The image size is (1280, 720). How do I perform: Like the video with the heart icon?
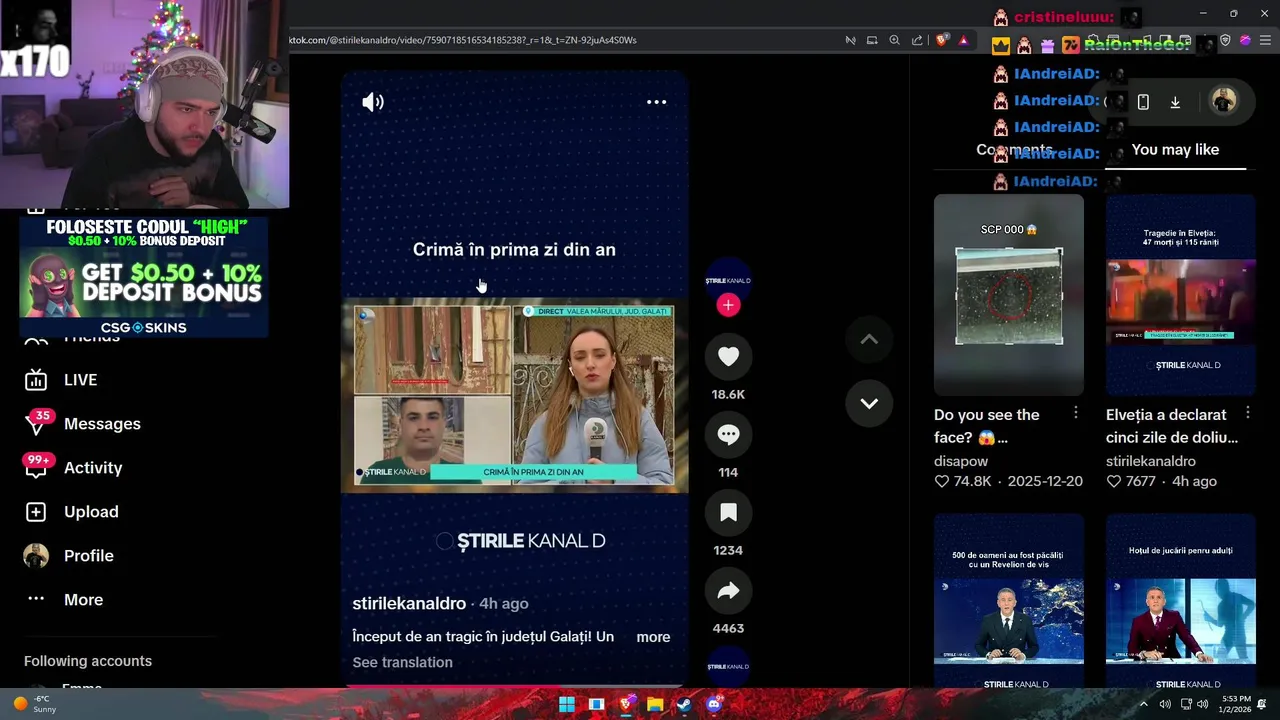pyautogui.click(x=728, y=357)
